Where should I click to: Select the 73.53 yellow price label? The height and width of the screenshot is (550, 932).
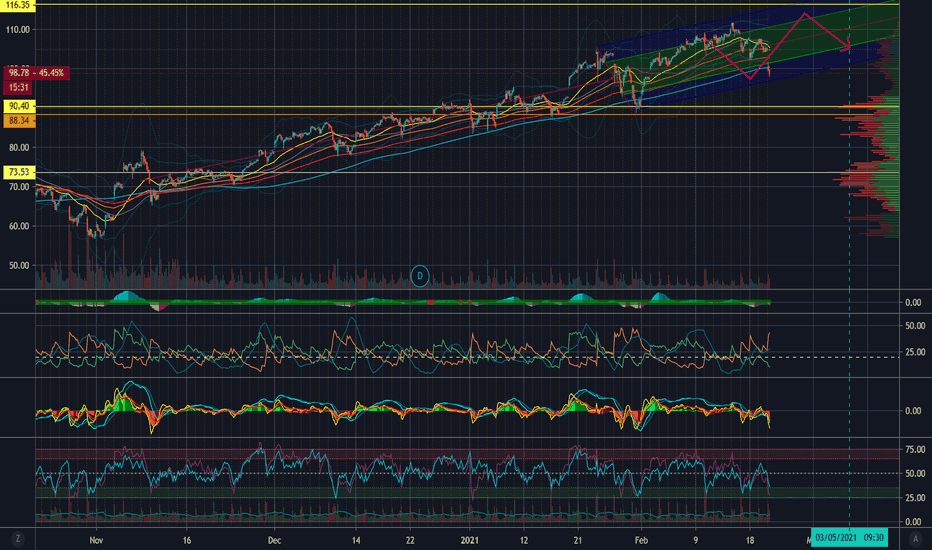(x=19, y=172)
